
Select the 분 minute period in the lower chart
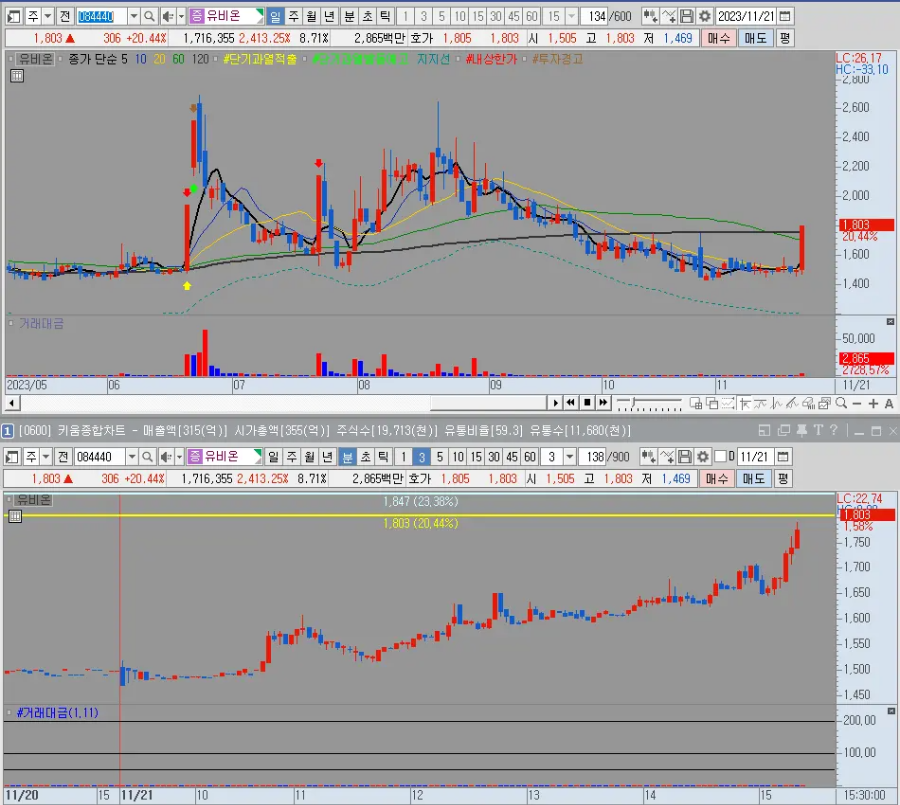coord(347,457)
